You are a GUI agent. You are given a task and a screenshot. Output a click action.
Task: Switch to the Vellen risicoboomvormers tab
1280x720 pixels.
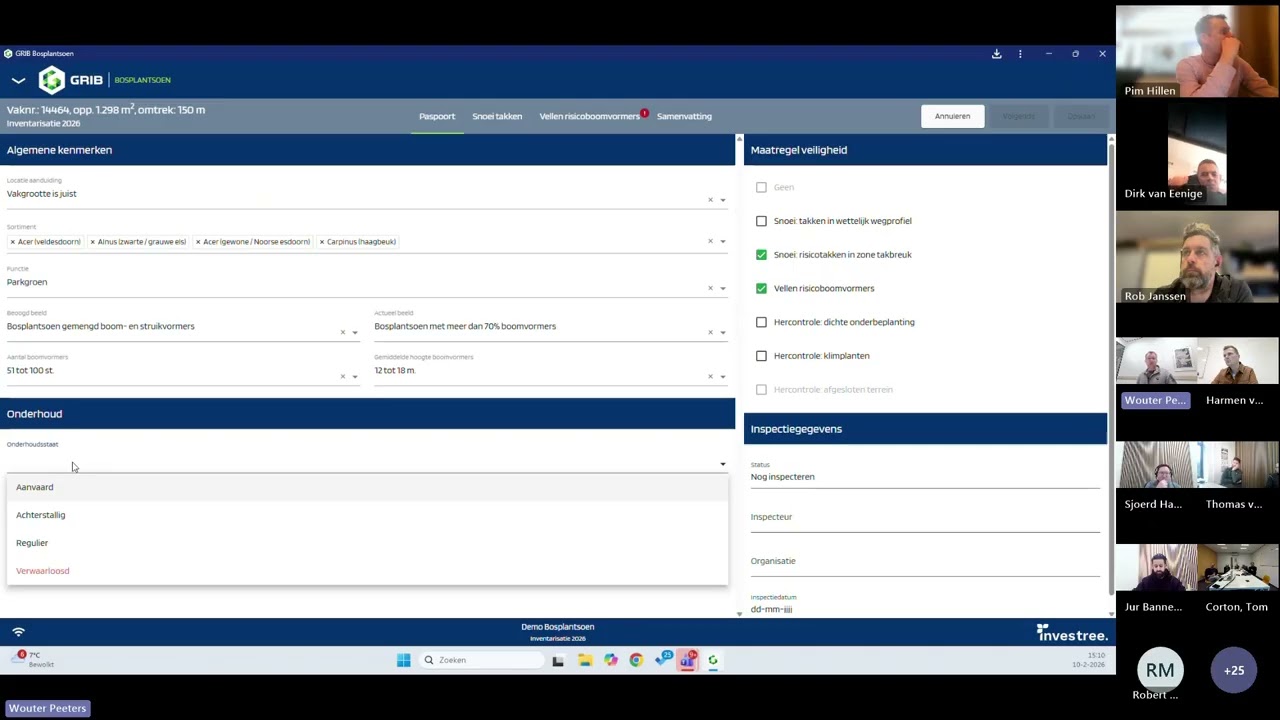coord(590,116)
